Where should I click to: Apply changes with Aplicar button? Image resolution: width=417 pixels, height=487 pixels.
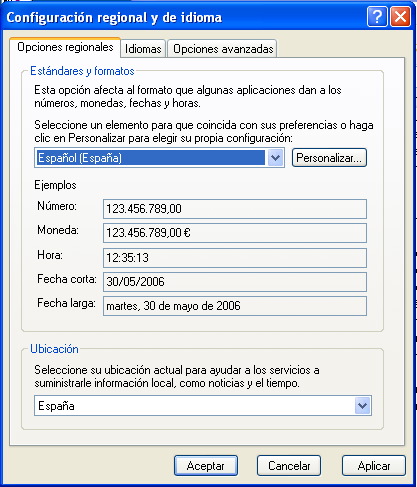(x=374, y=466)
